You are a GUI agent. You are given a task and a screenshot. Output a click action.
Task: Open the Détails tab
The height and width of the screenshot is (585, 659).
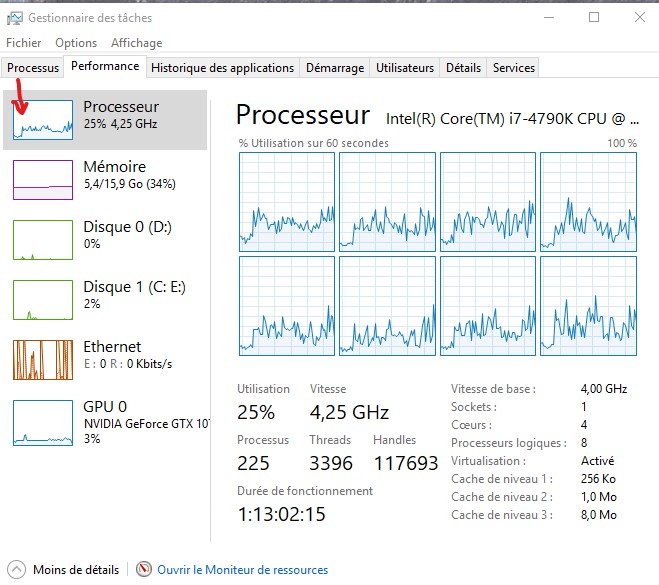pos(463,68)
